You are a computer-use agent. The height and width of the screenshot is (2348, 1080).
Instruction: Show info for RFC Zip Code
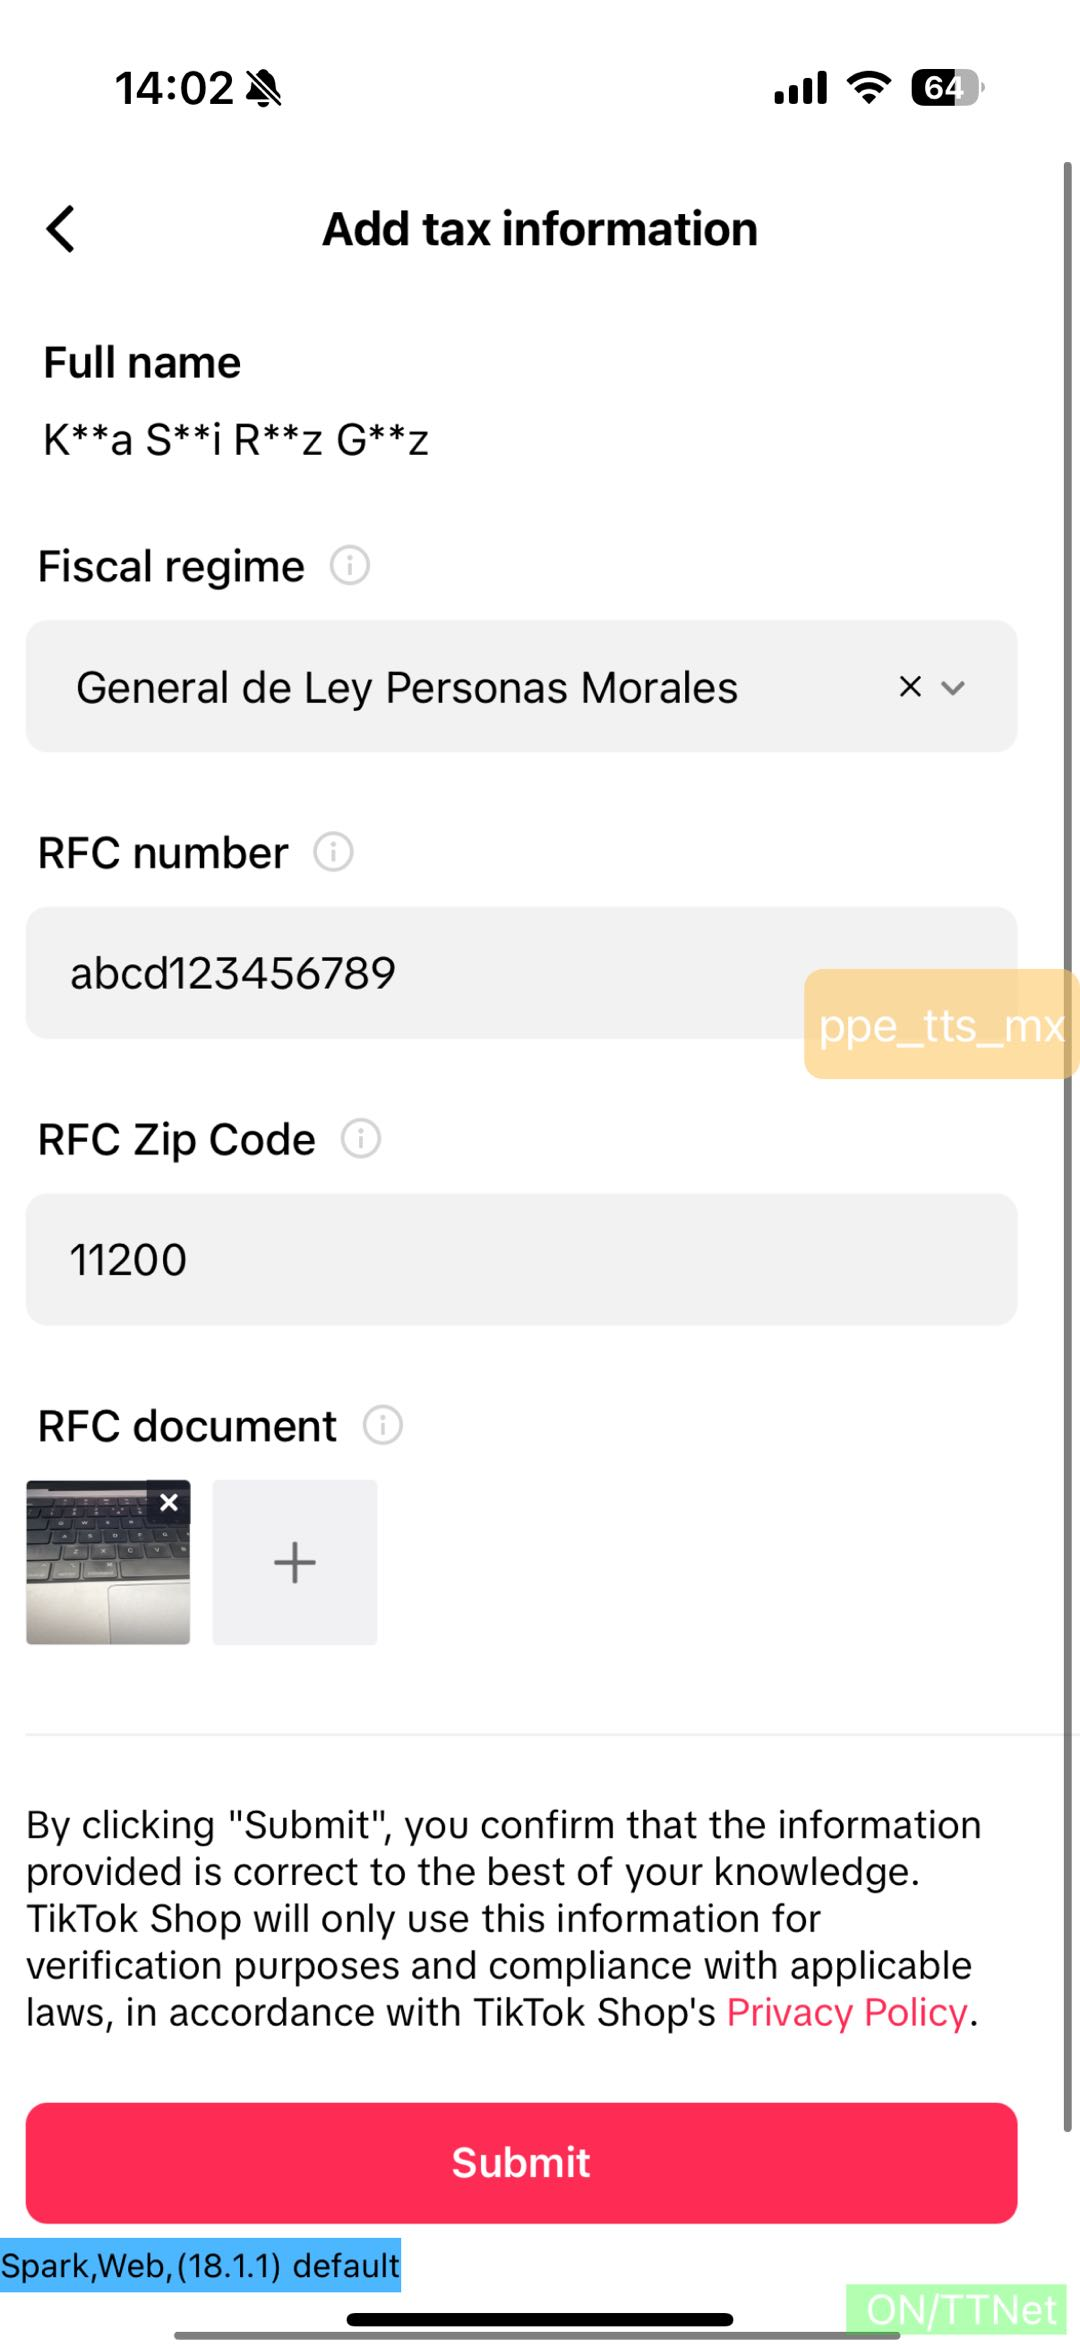[x=361, y=1139]
